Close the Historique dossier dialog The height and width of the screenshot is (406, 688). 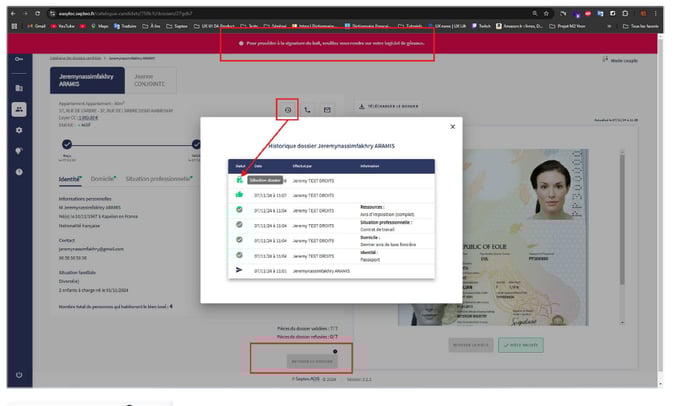[452, 127]
